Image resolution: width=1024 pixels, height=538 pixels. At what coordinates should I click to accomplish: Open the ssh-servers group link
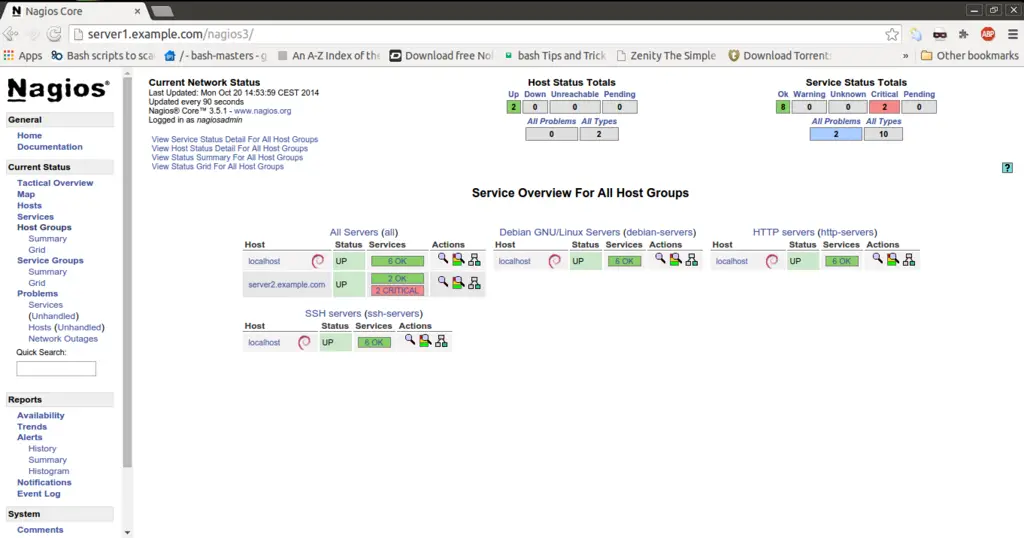(393, 313)
